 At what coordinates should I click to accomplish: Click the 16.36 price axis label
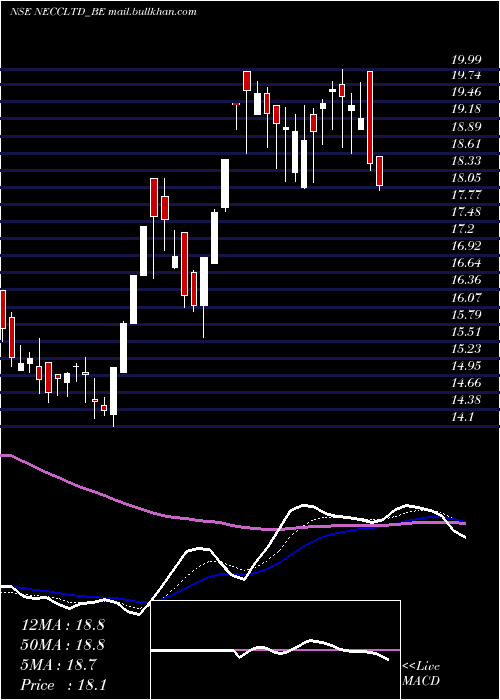(x=467, y=280)
